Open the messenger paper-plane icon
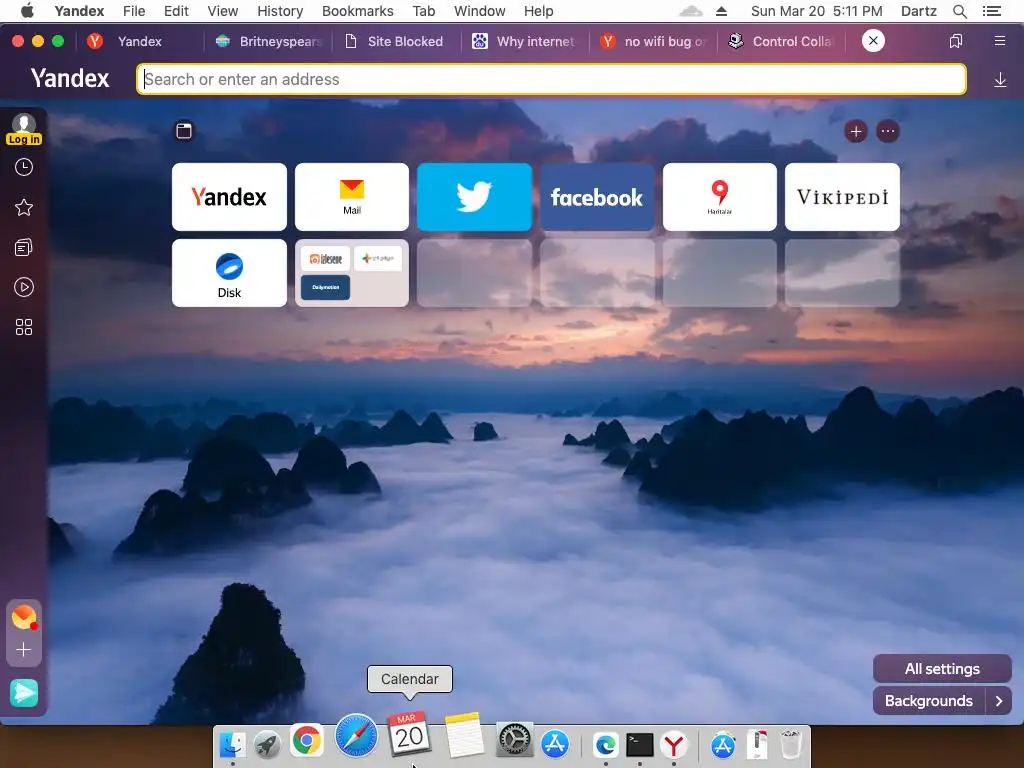This screenshot has width=1024, height=768. click(24, 693)
